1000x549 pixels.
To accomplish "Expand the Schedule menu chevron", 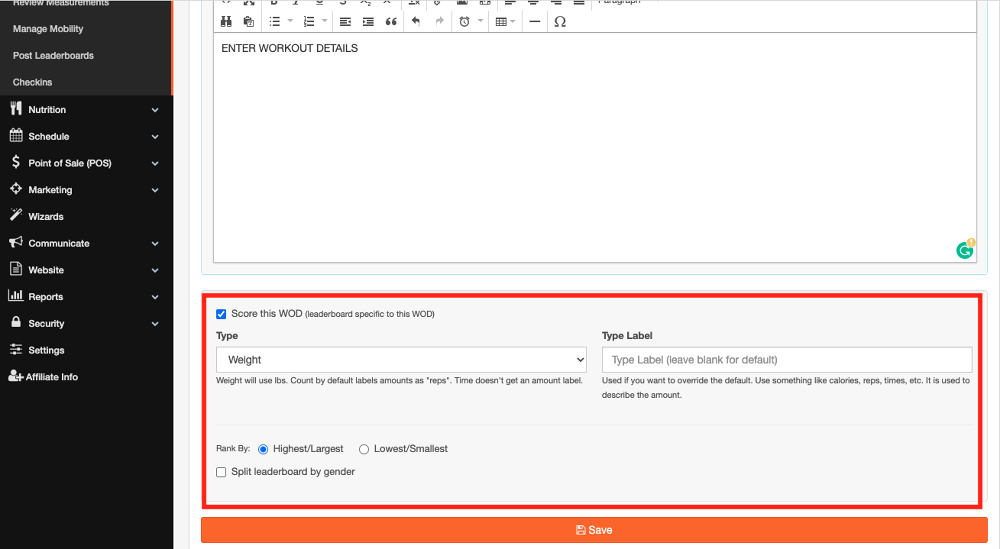I will tap(155, 137).
